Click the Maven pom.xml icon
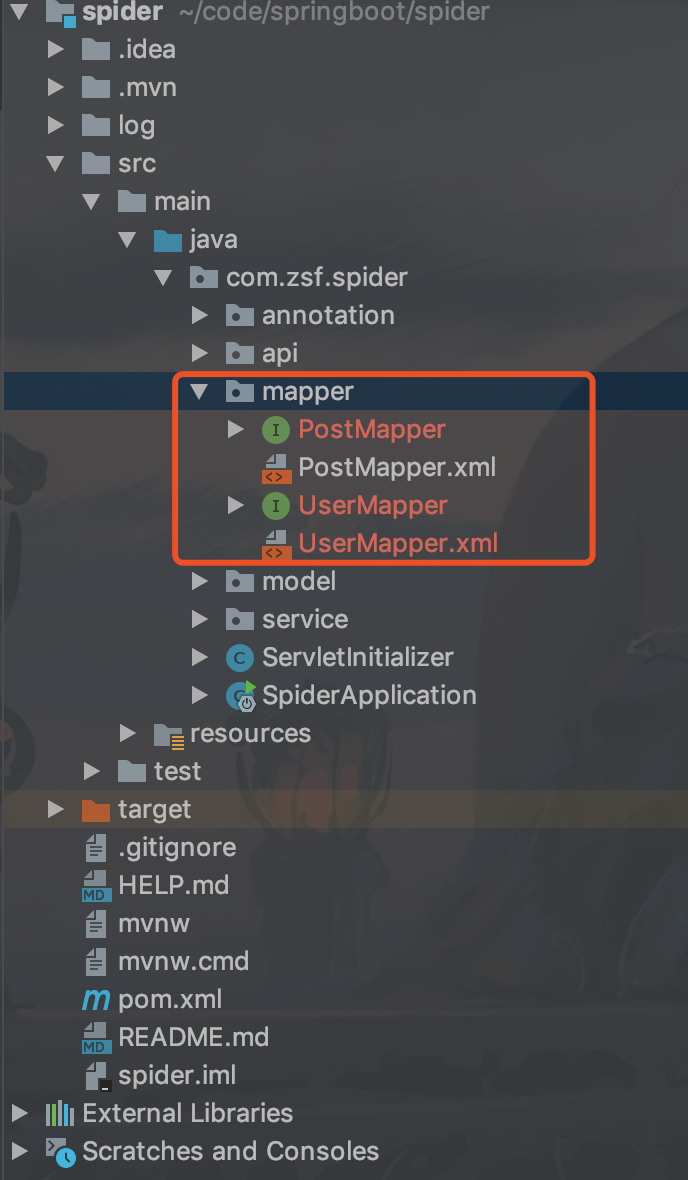 96,999
